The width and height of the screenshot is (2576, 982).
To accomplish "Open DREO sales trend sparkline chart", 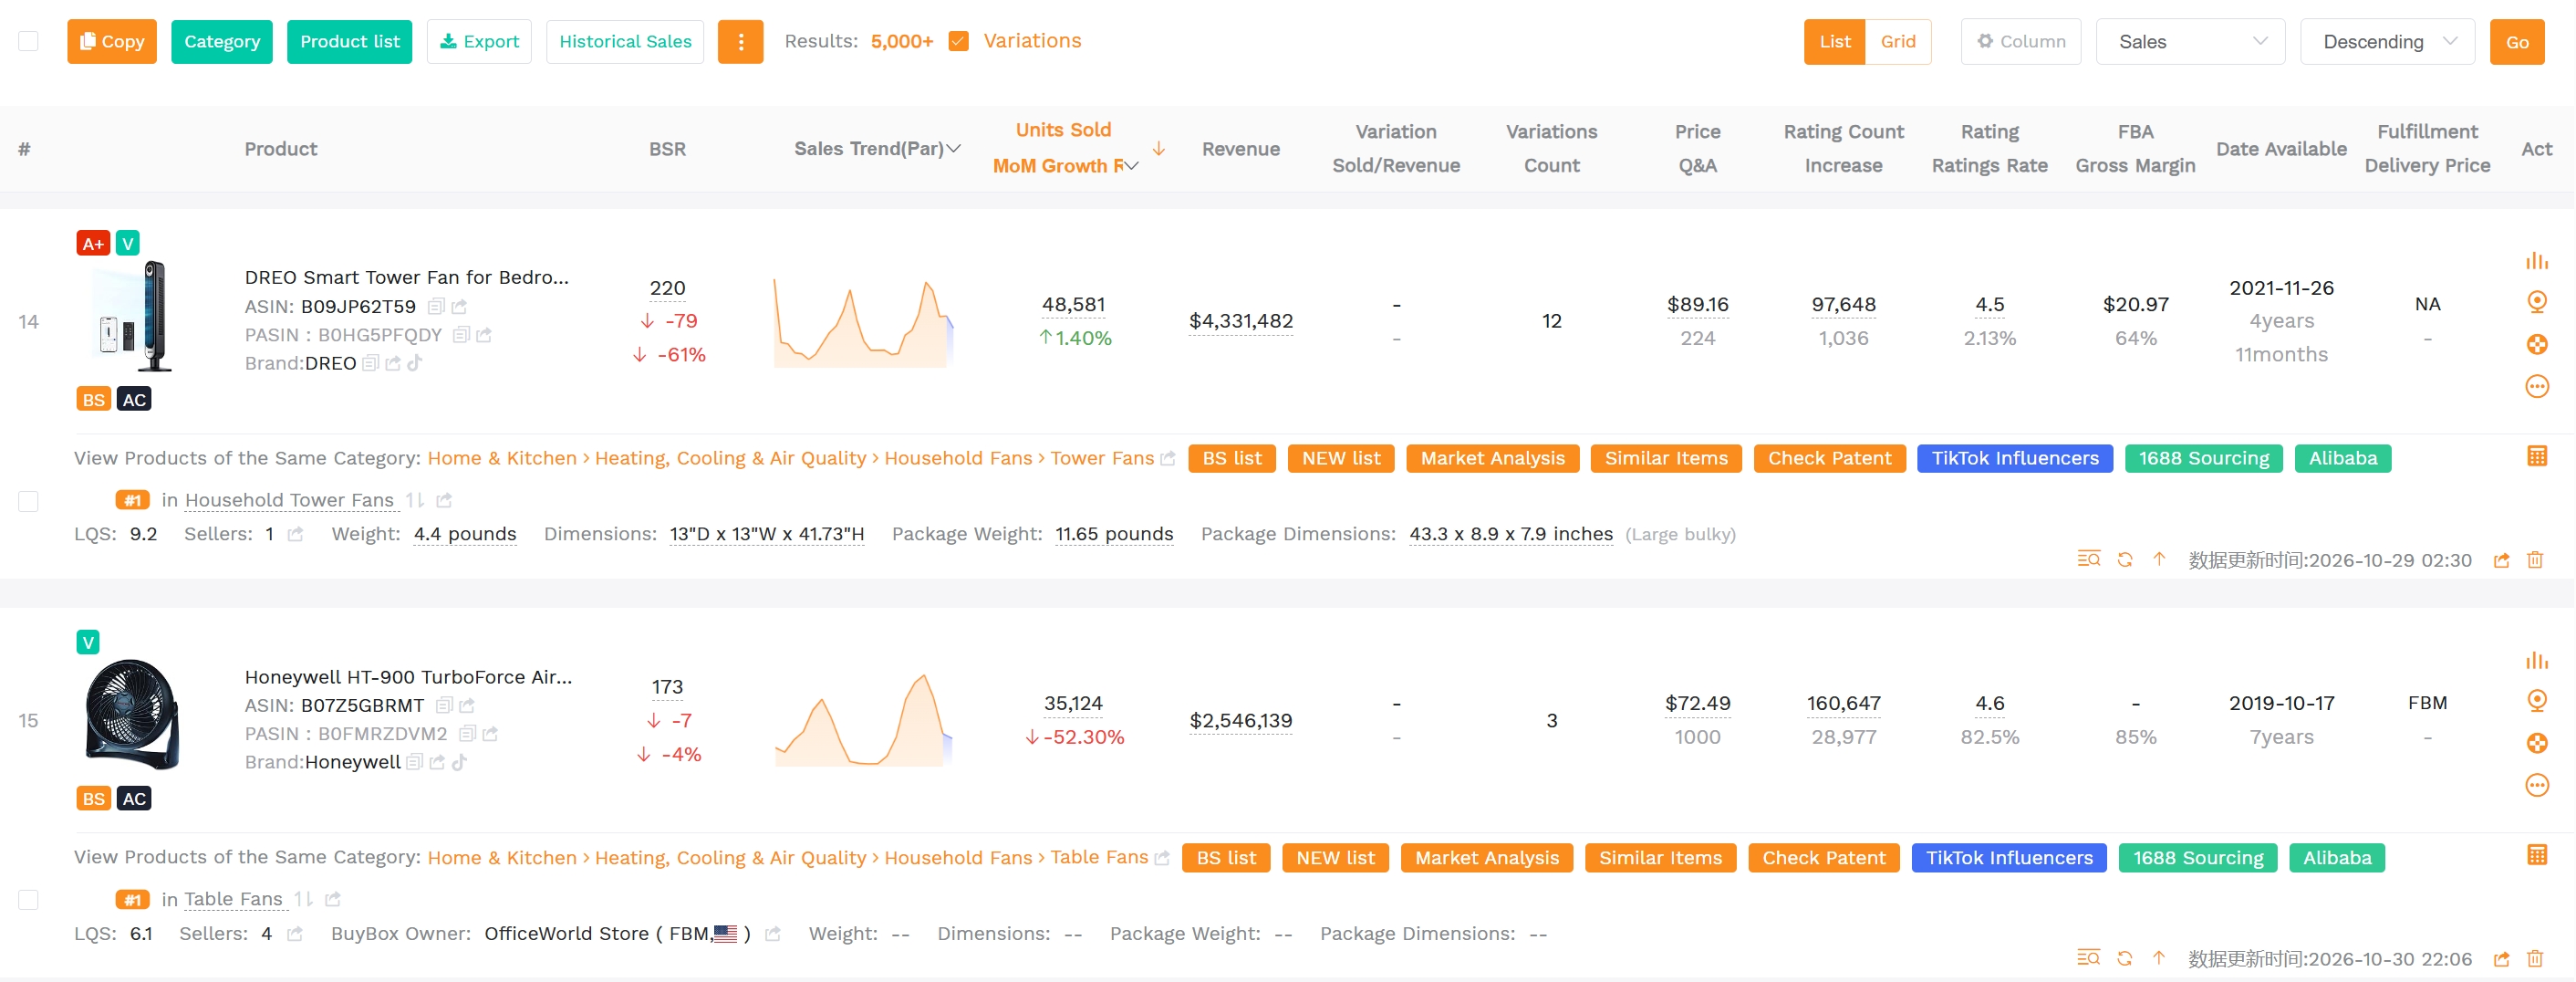I will pyautogui.click(x=863, y=323).
